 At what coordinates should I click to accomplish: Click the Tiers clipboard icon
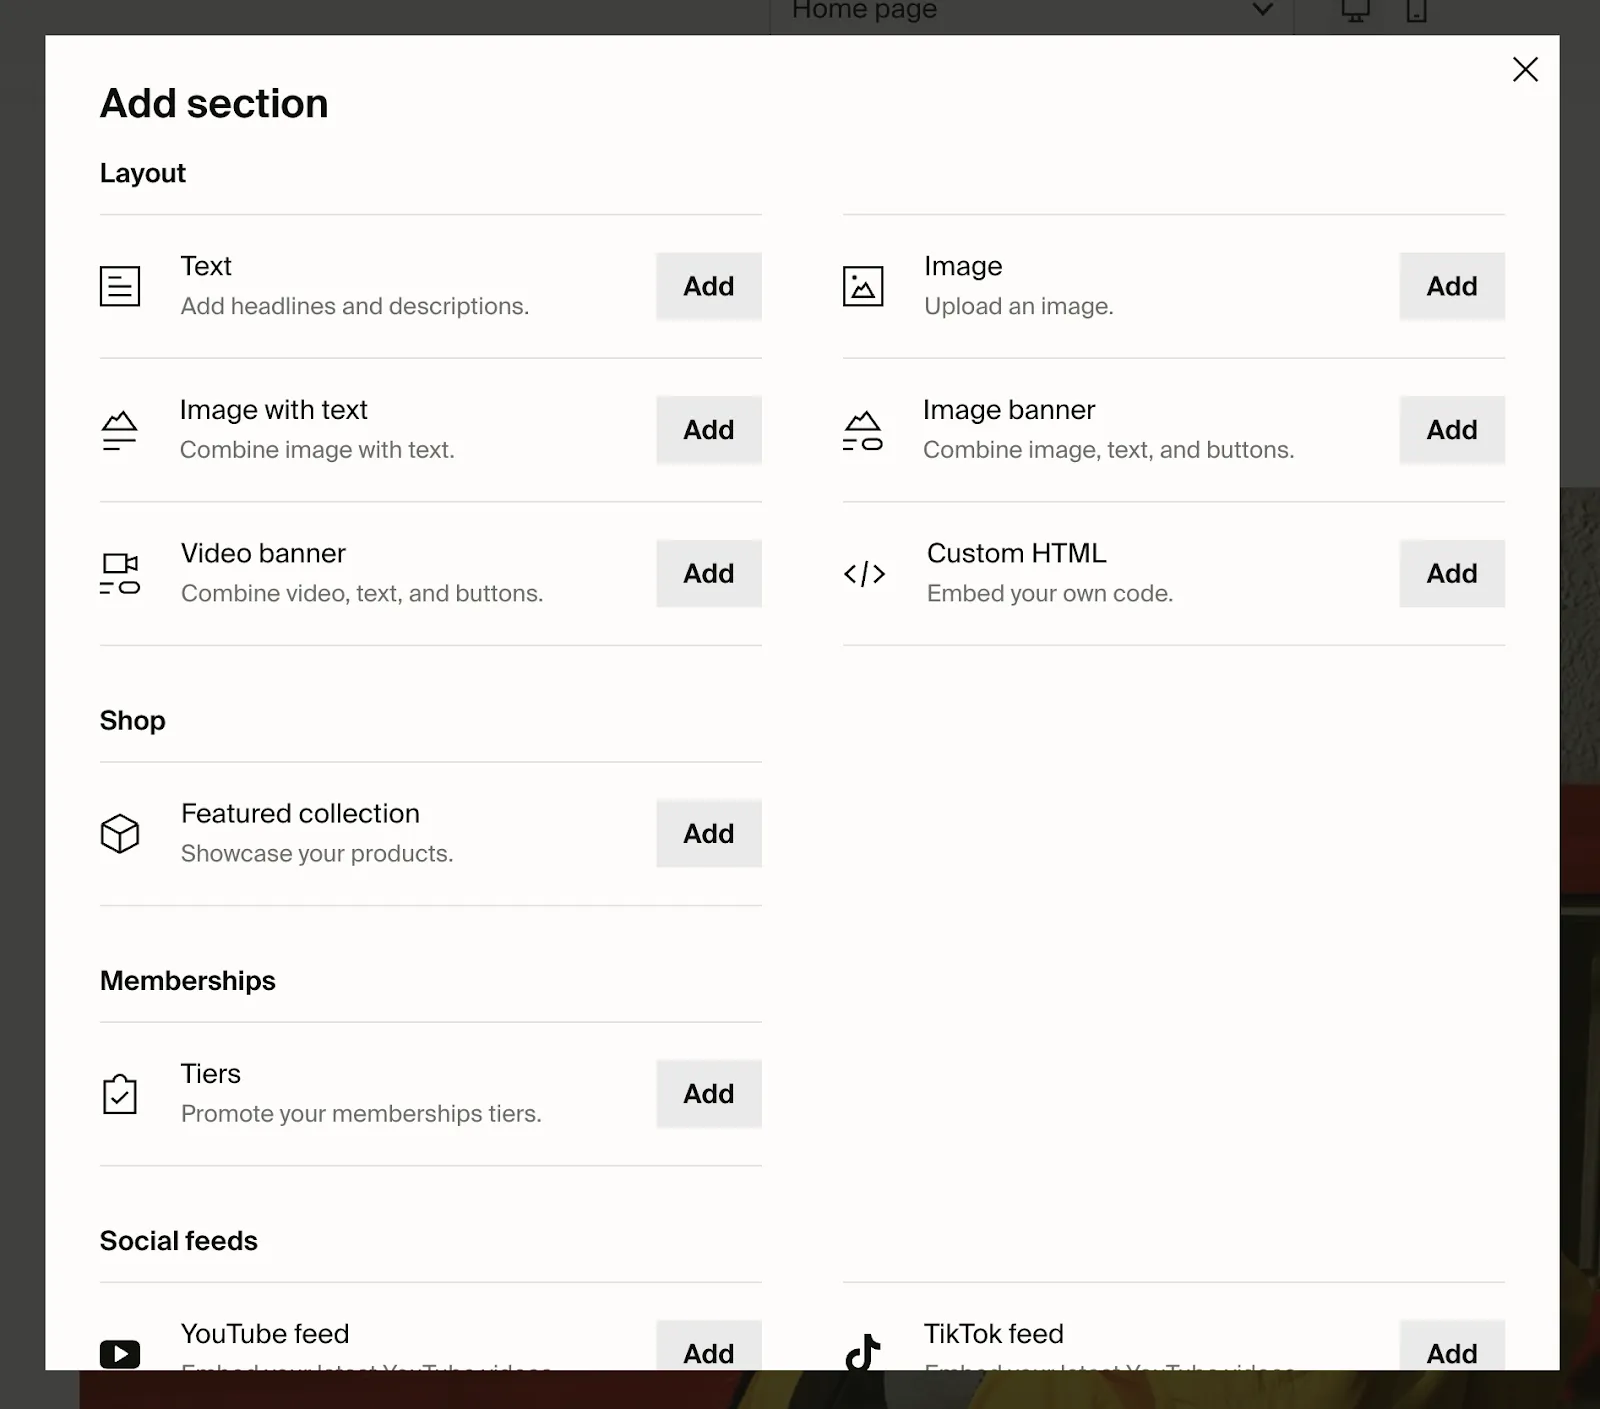tap(120, 1094)
